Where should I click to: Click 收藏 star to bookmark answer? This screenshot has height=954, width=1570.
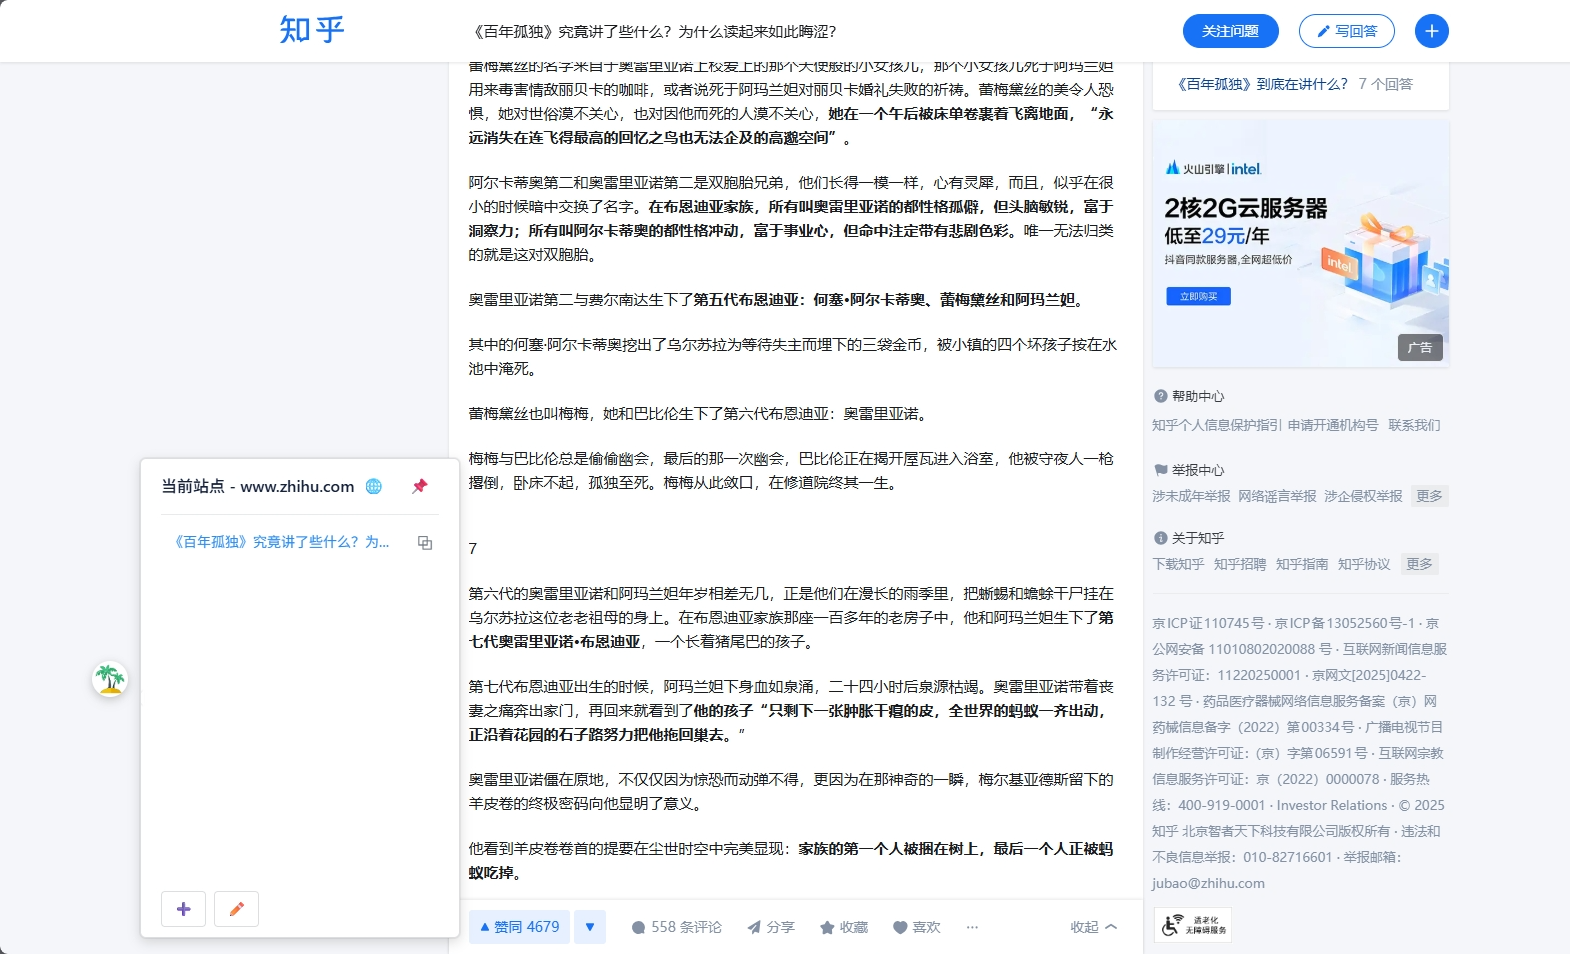[x=843, y=927]
